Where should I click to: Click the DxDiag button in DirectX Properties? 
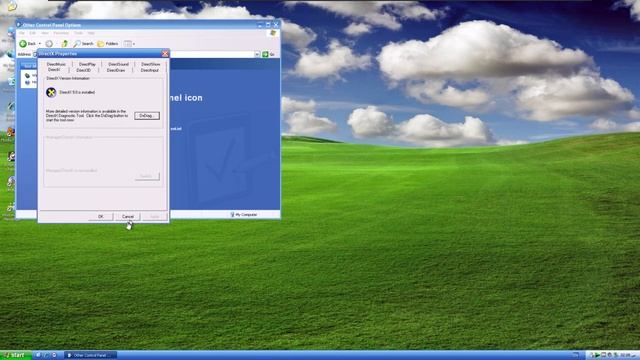(147, 116)
